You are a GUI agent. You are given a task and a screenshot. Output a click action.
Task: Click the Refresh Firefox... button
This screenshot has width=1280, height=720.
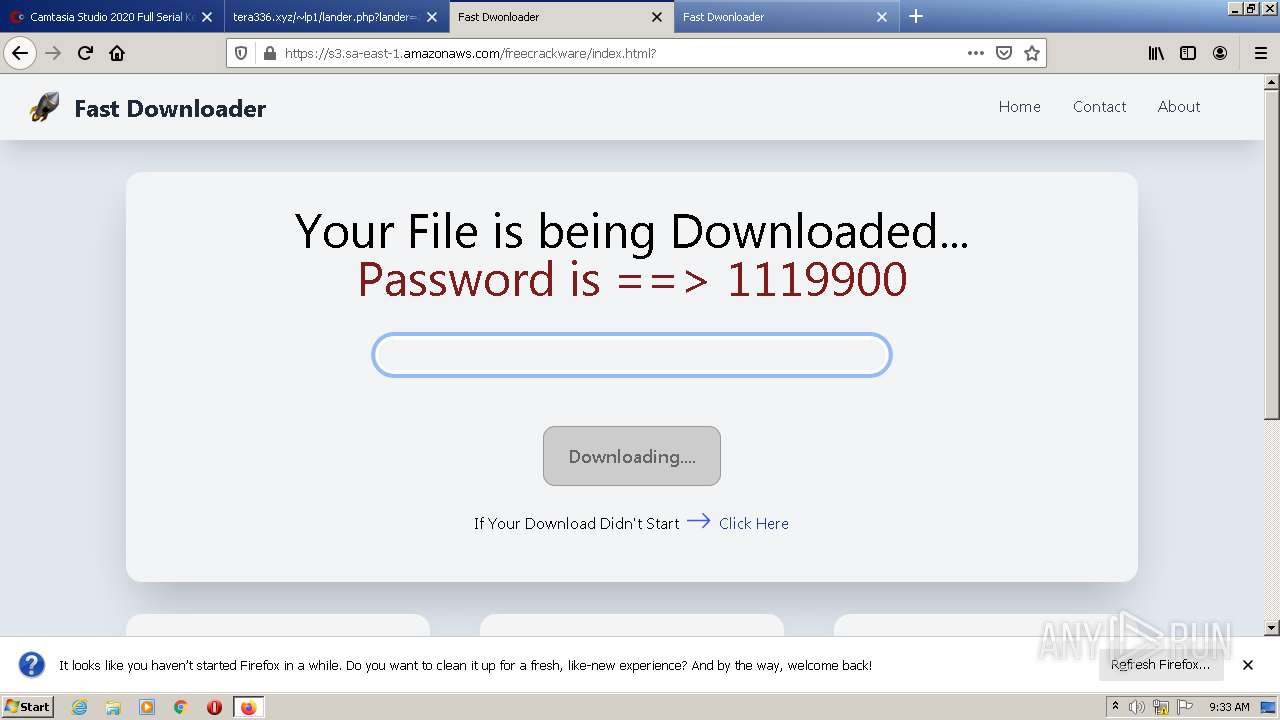coord(1160,665)
